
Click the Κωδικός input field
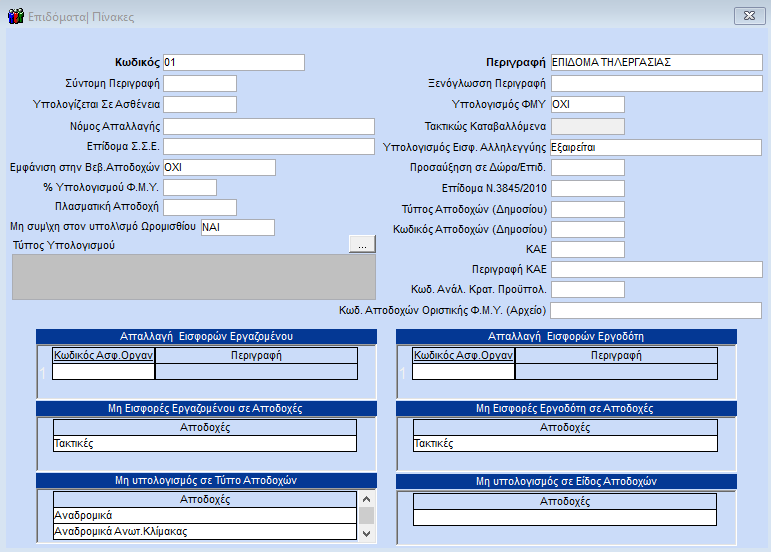(x=233, y=63)
